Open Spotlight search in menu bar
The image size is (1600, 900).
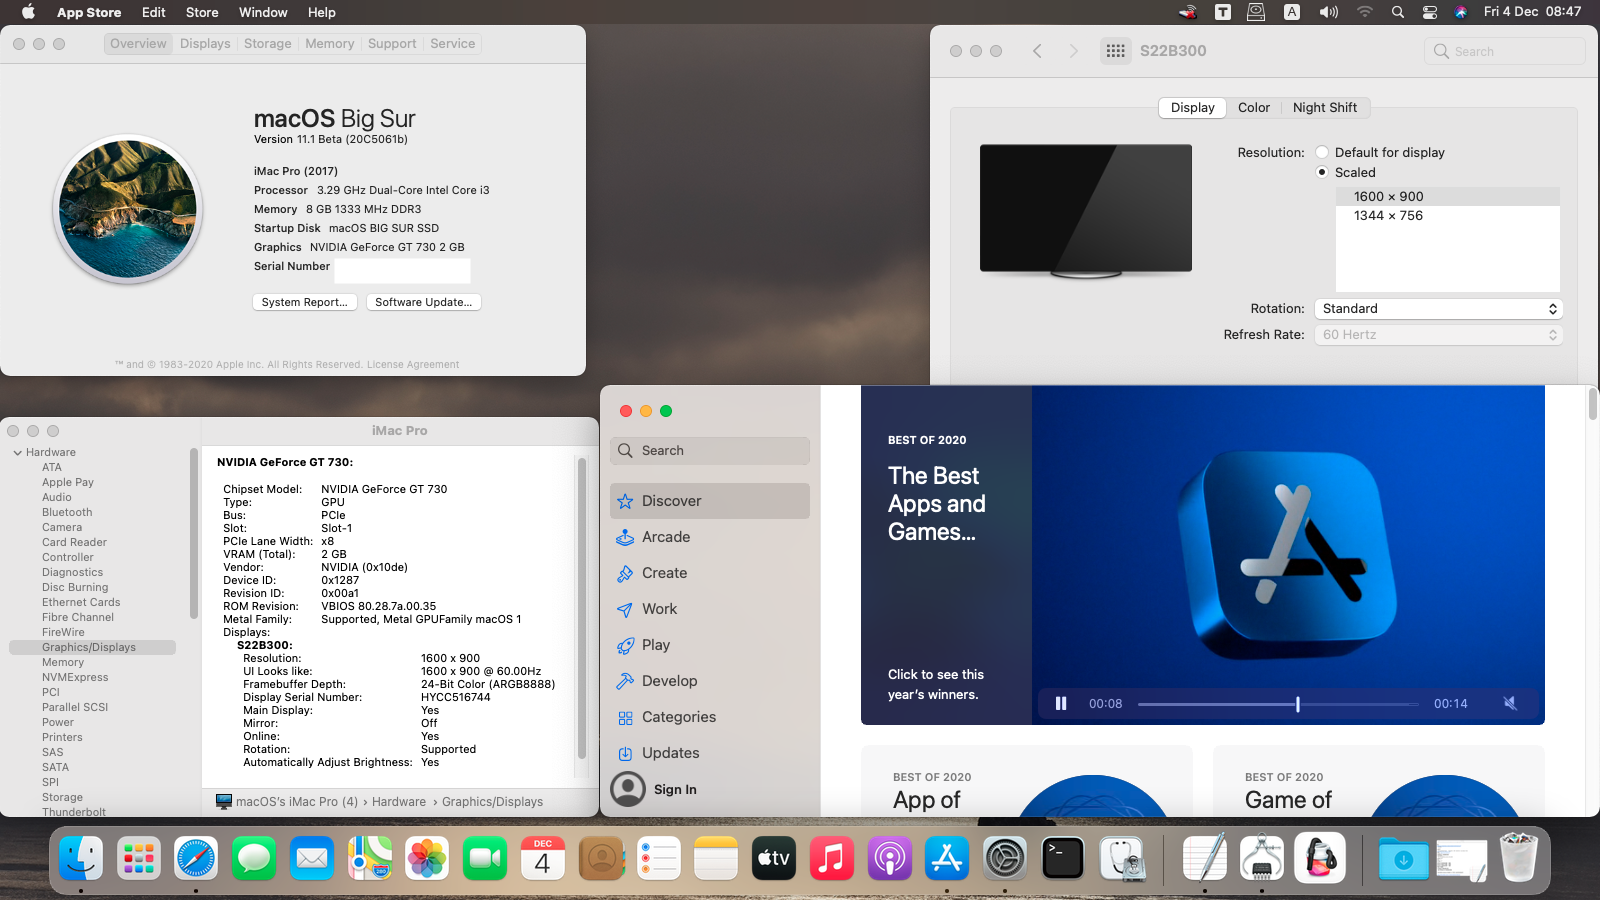[1398, 12]
